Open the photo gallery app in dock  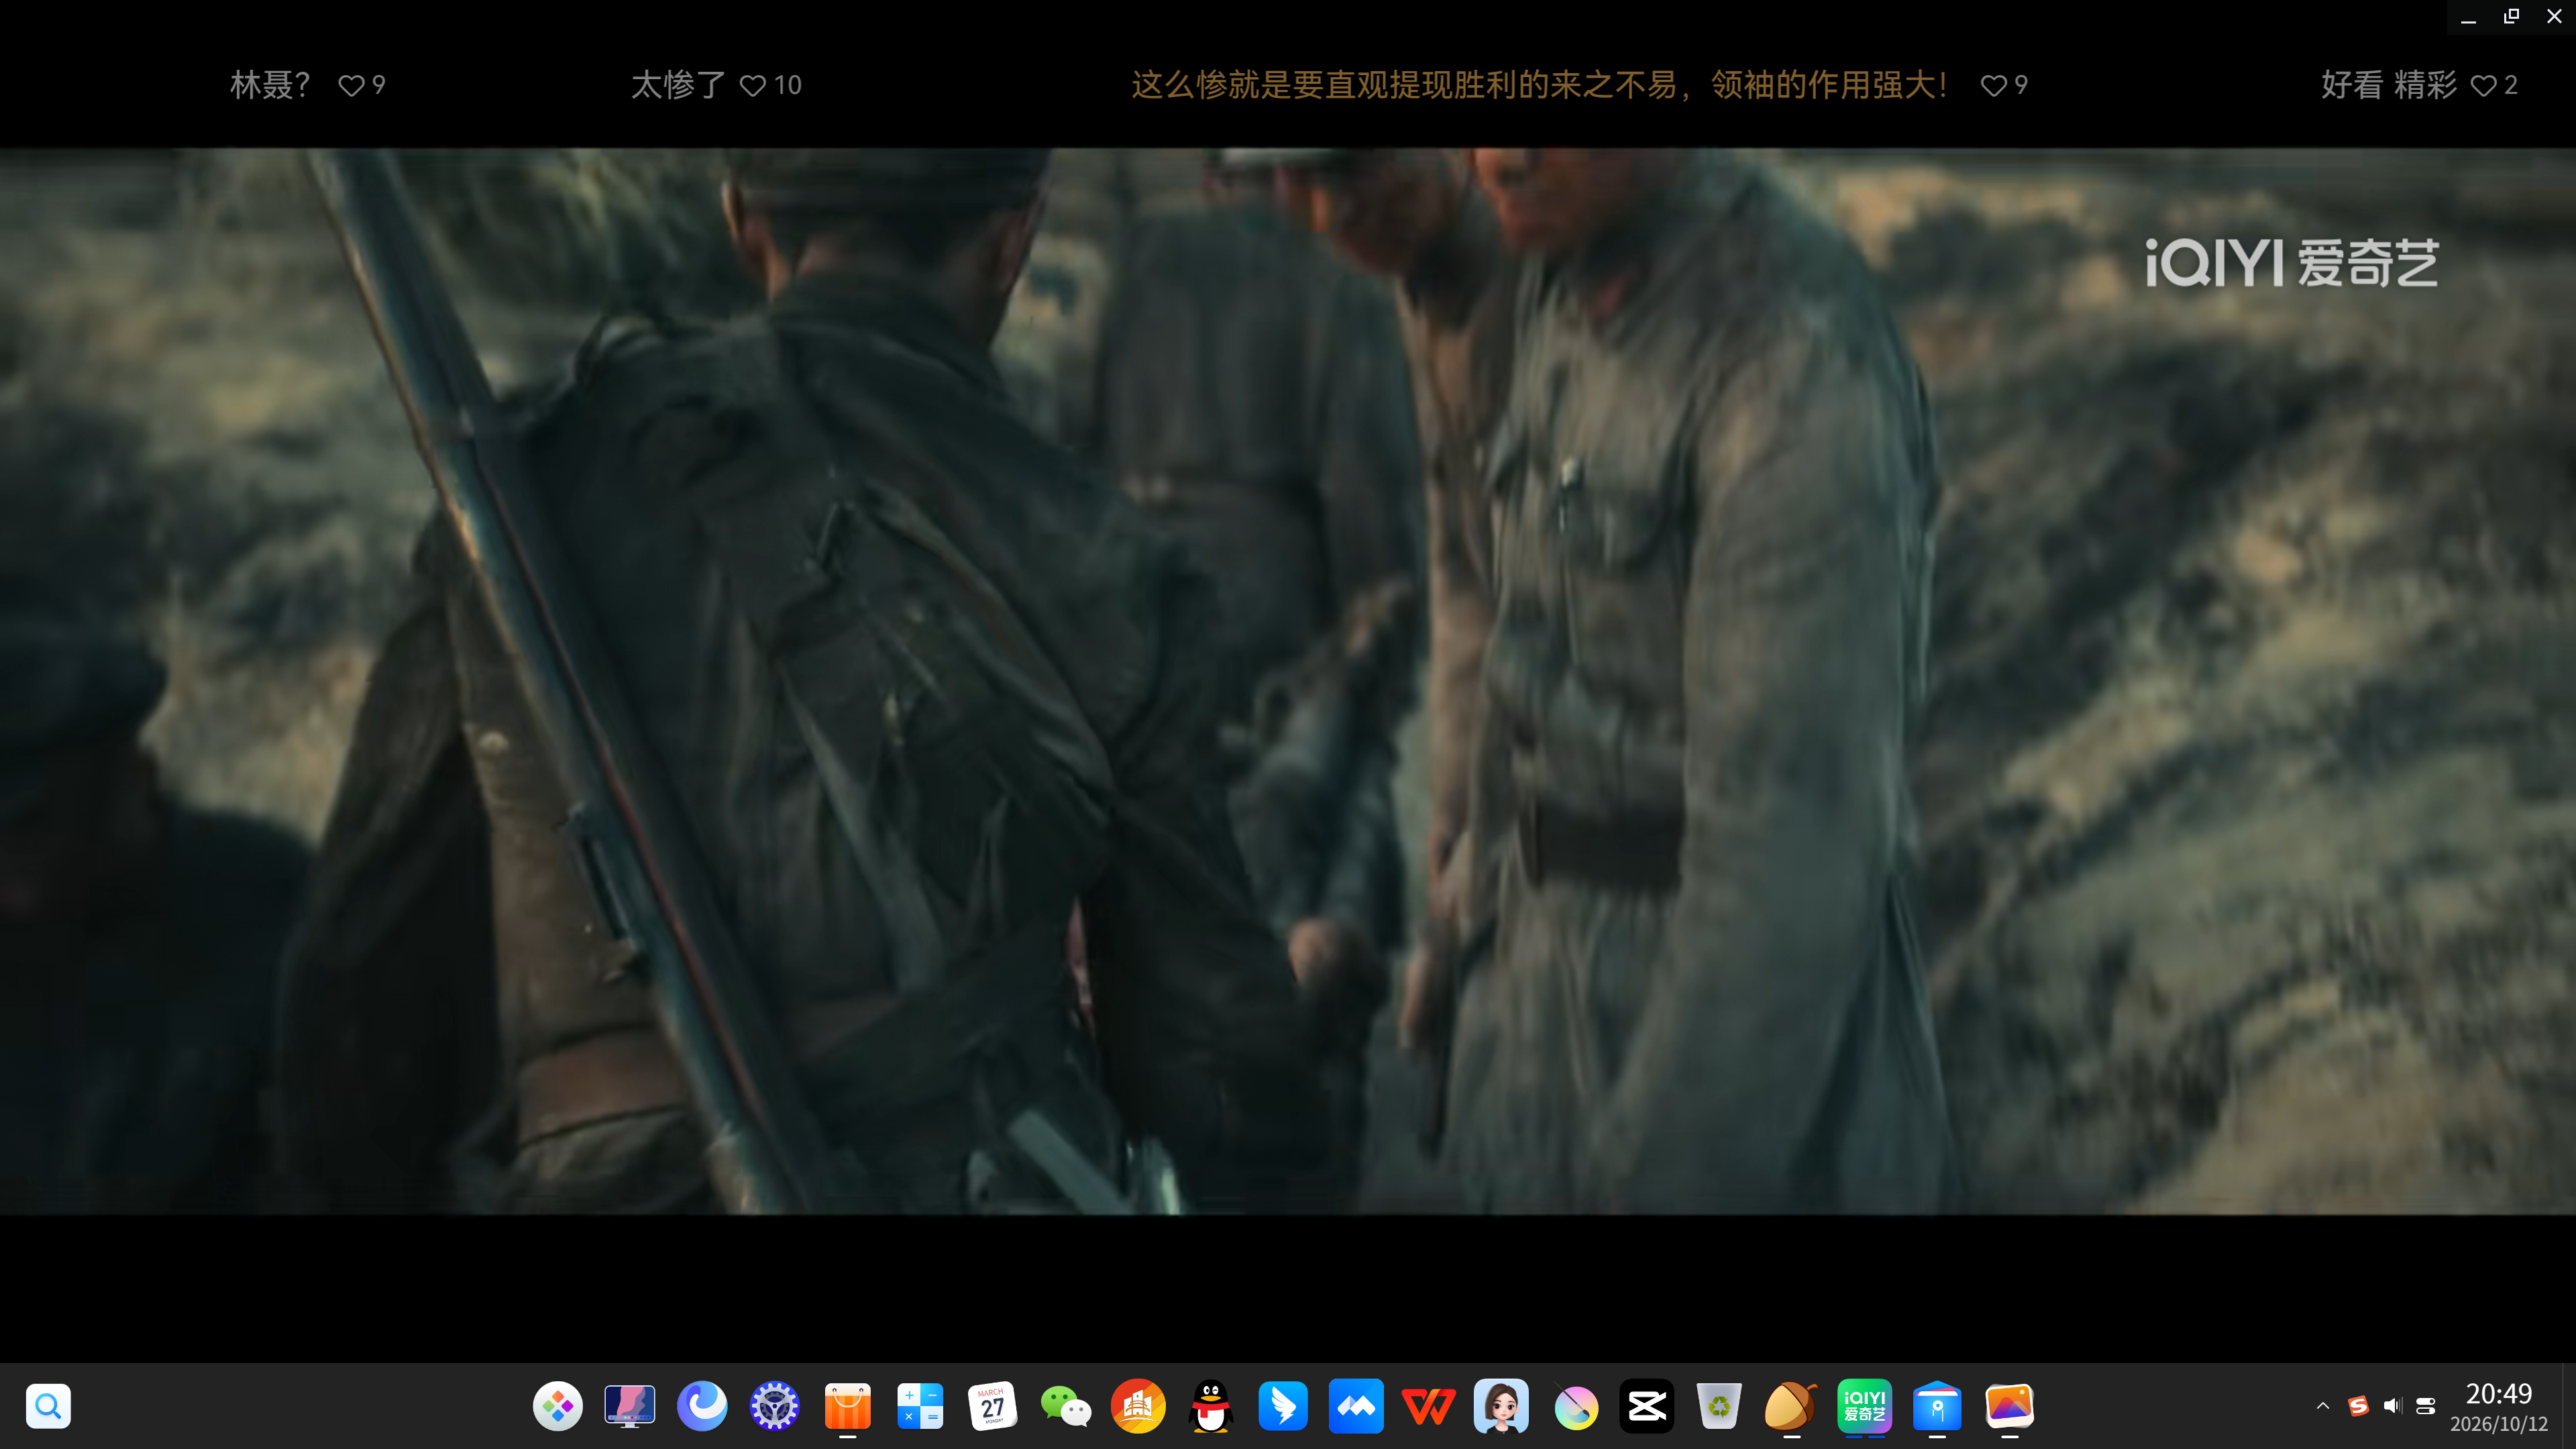tap(2009, 1407)
